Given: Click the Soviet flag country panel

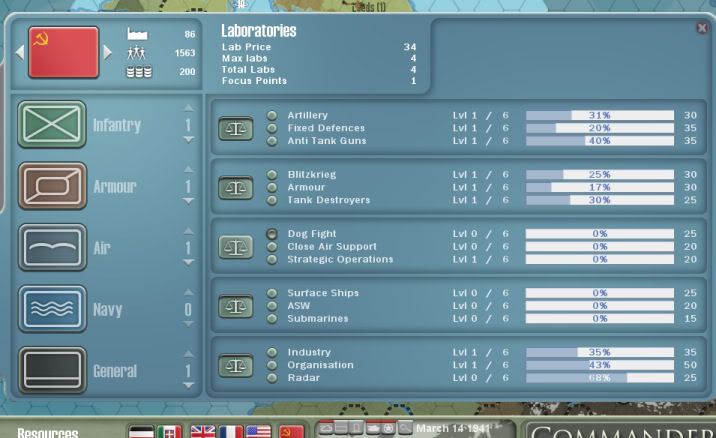Looking at the screenshot, I should click(64, 52).
